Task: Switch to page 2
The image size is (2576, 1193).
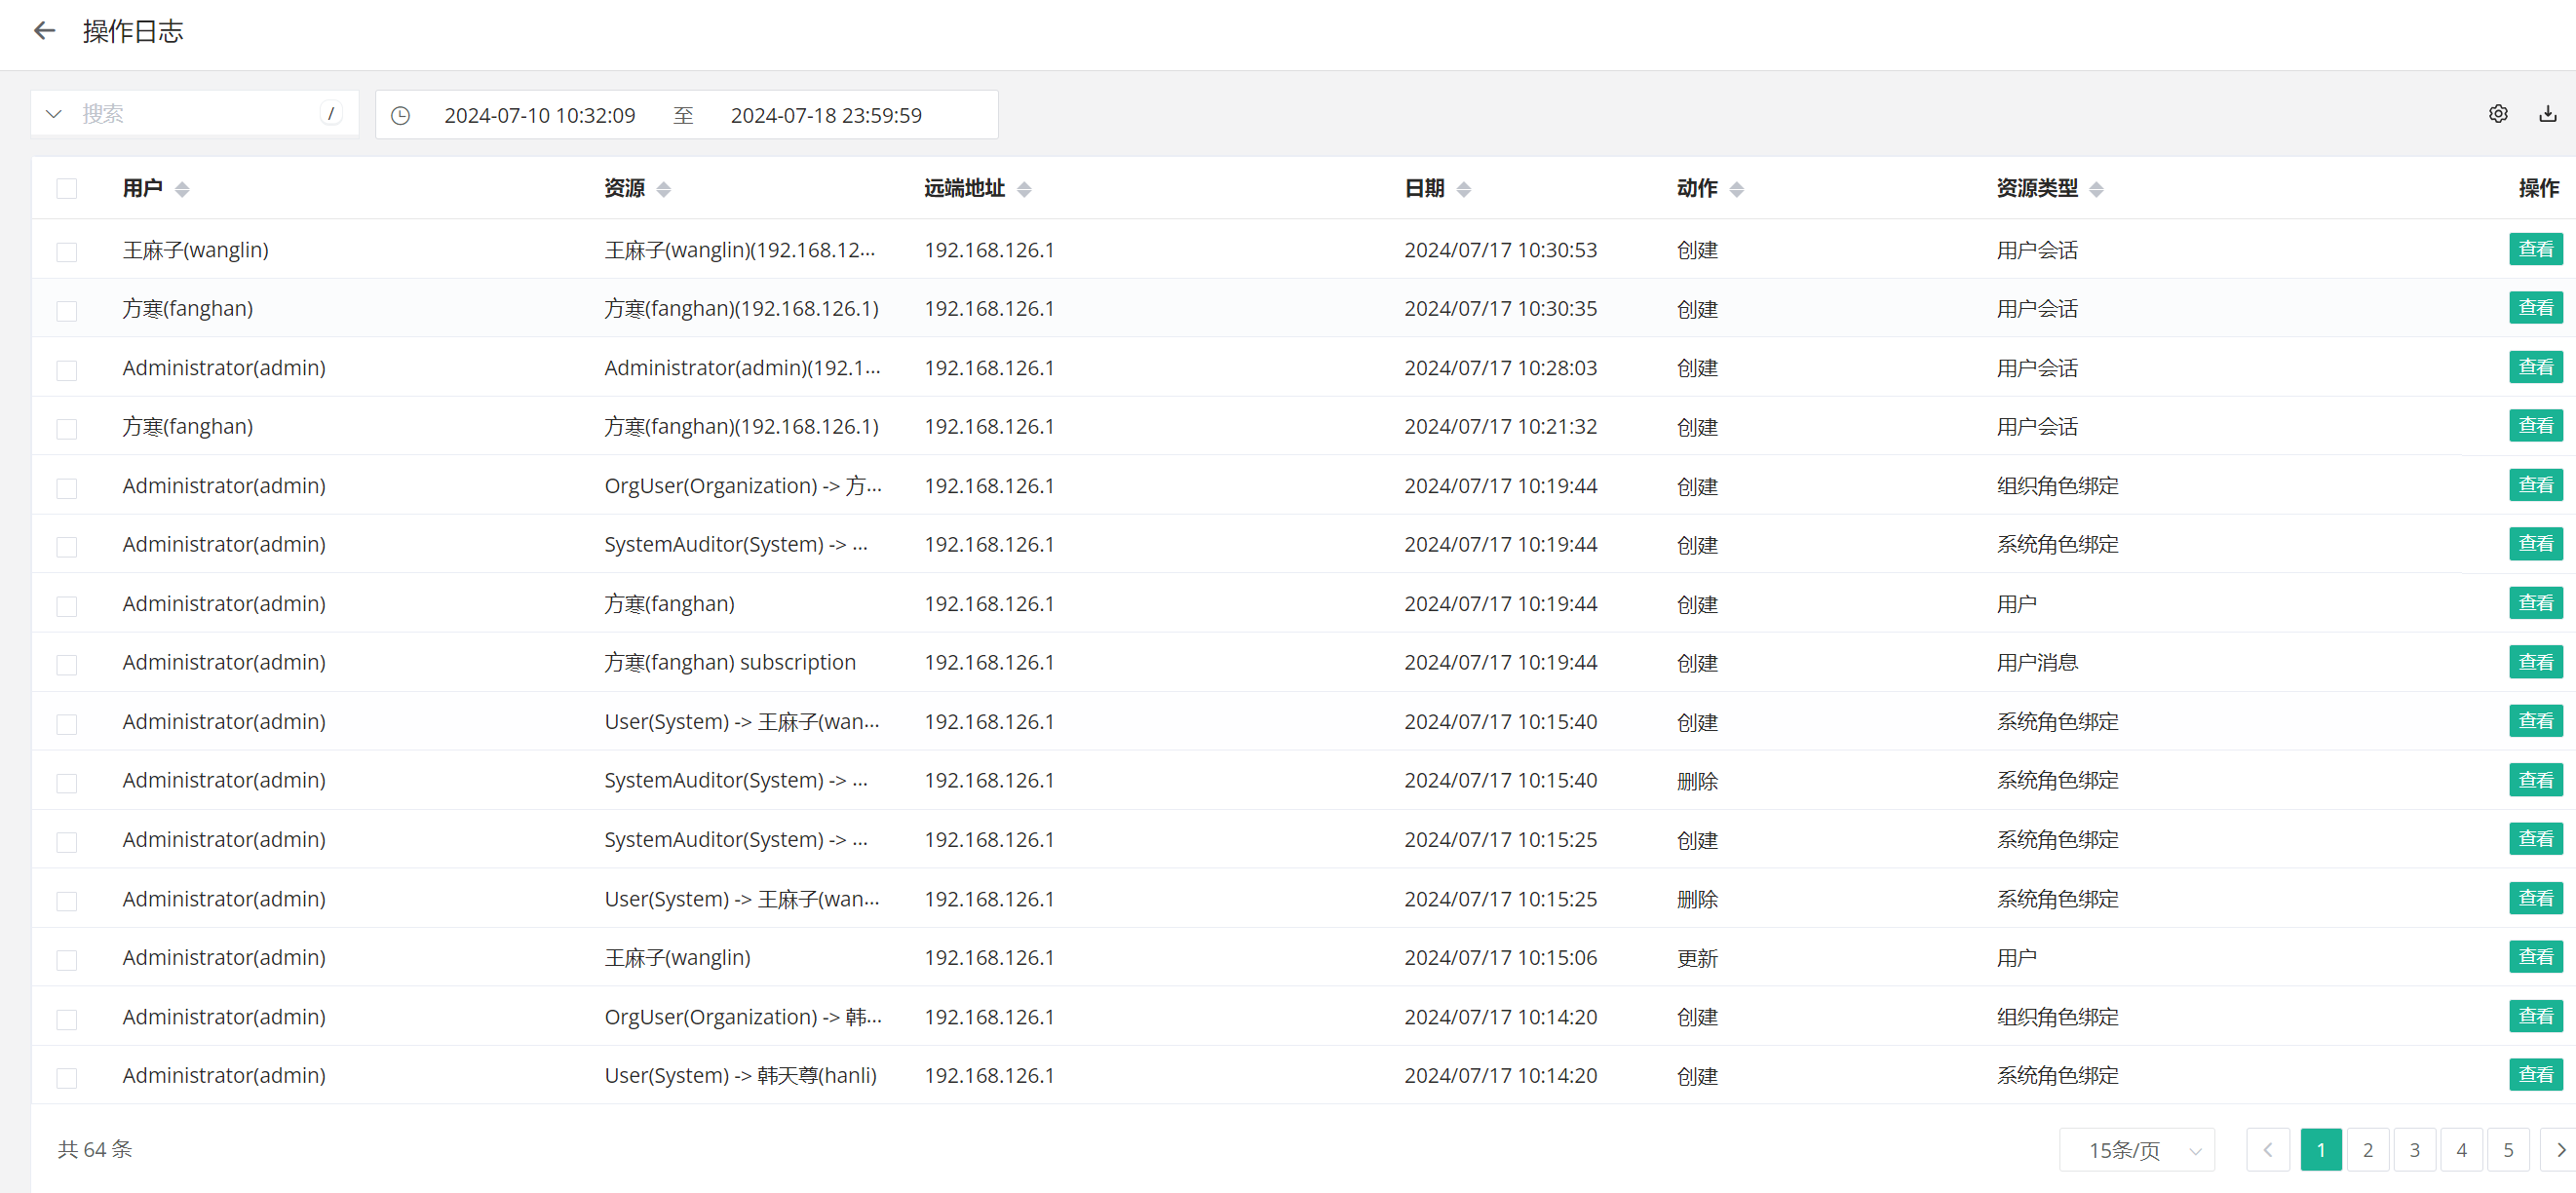Action: click(2367, 1150)
